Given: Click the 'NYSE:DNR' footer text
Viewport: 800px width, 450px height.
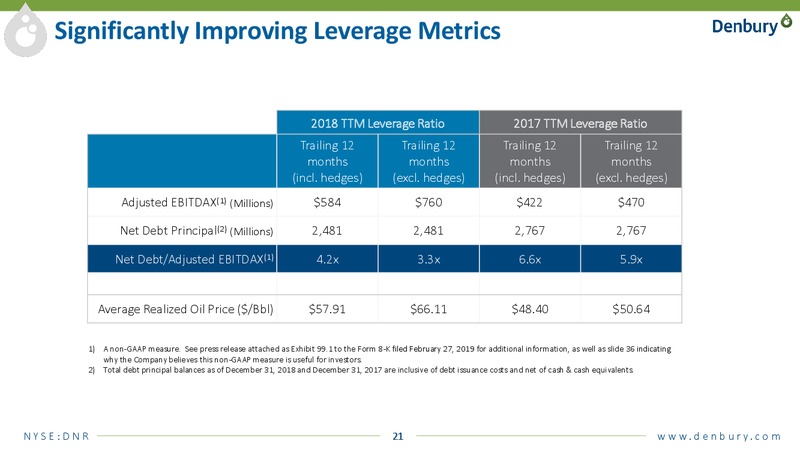Looking at the screenshot, I should (x=56, y=436).
